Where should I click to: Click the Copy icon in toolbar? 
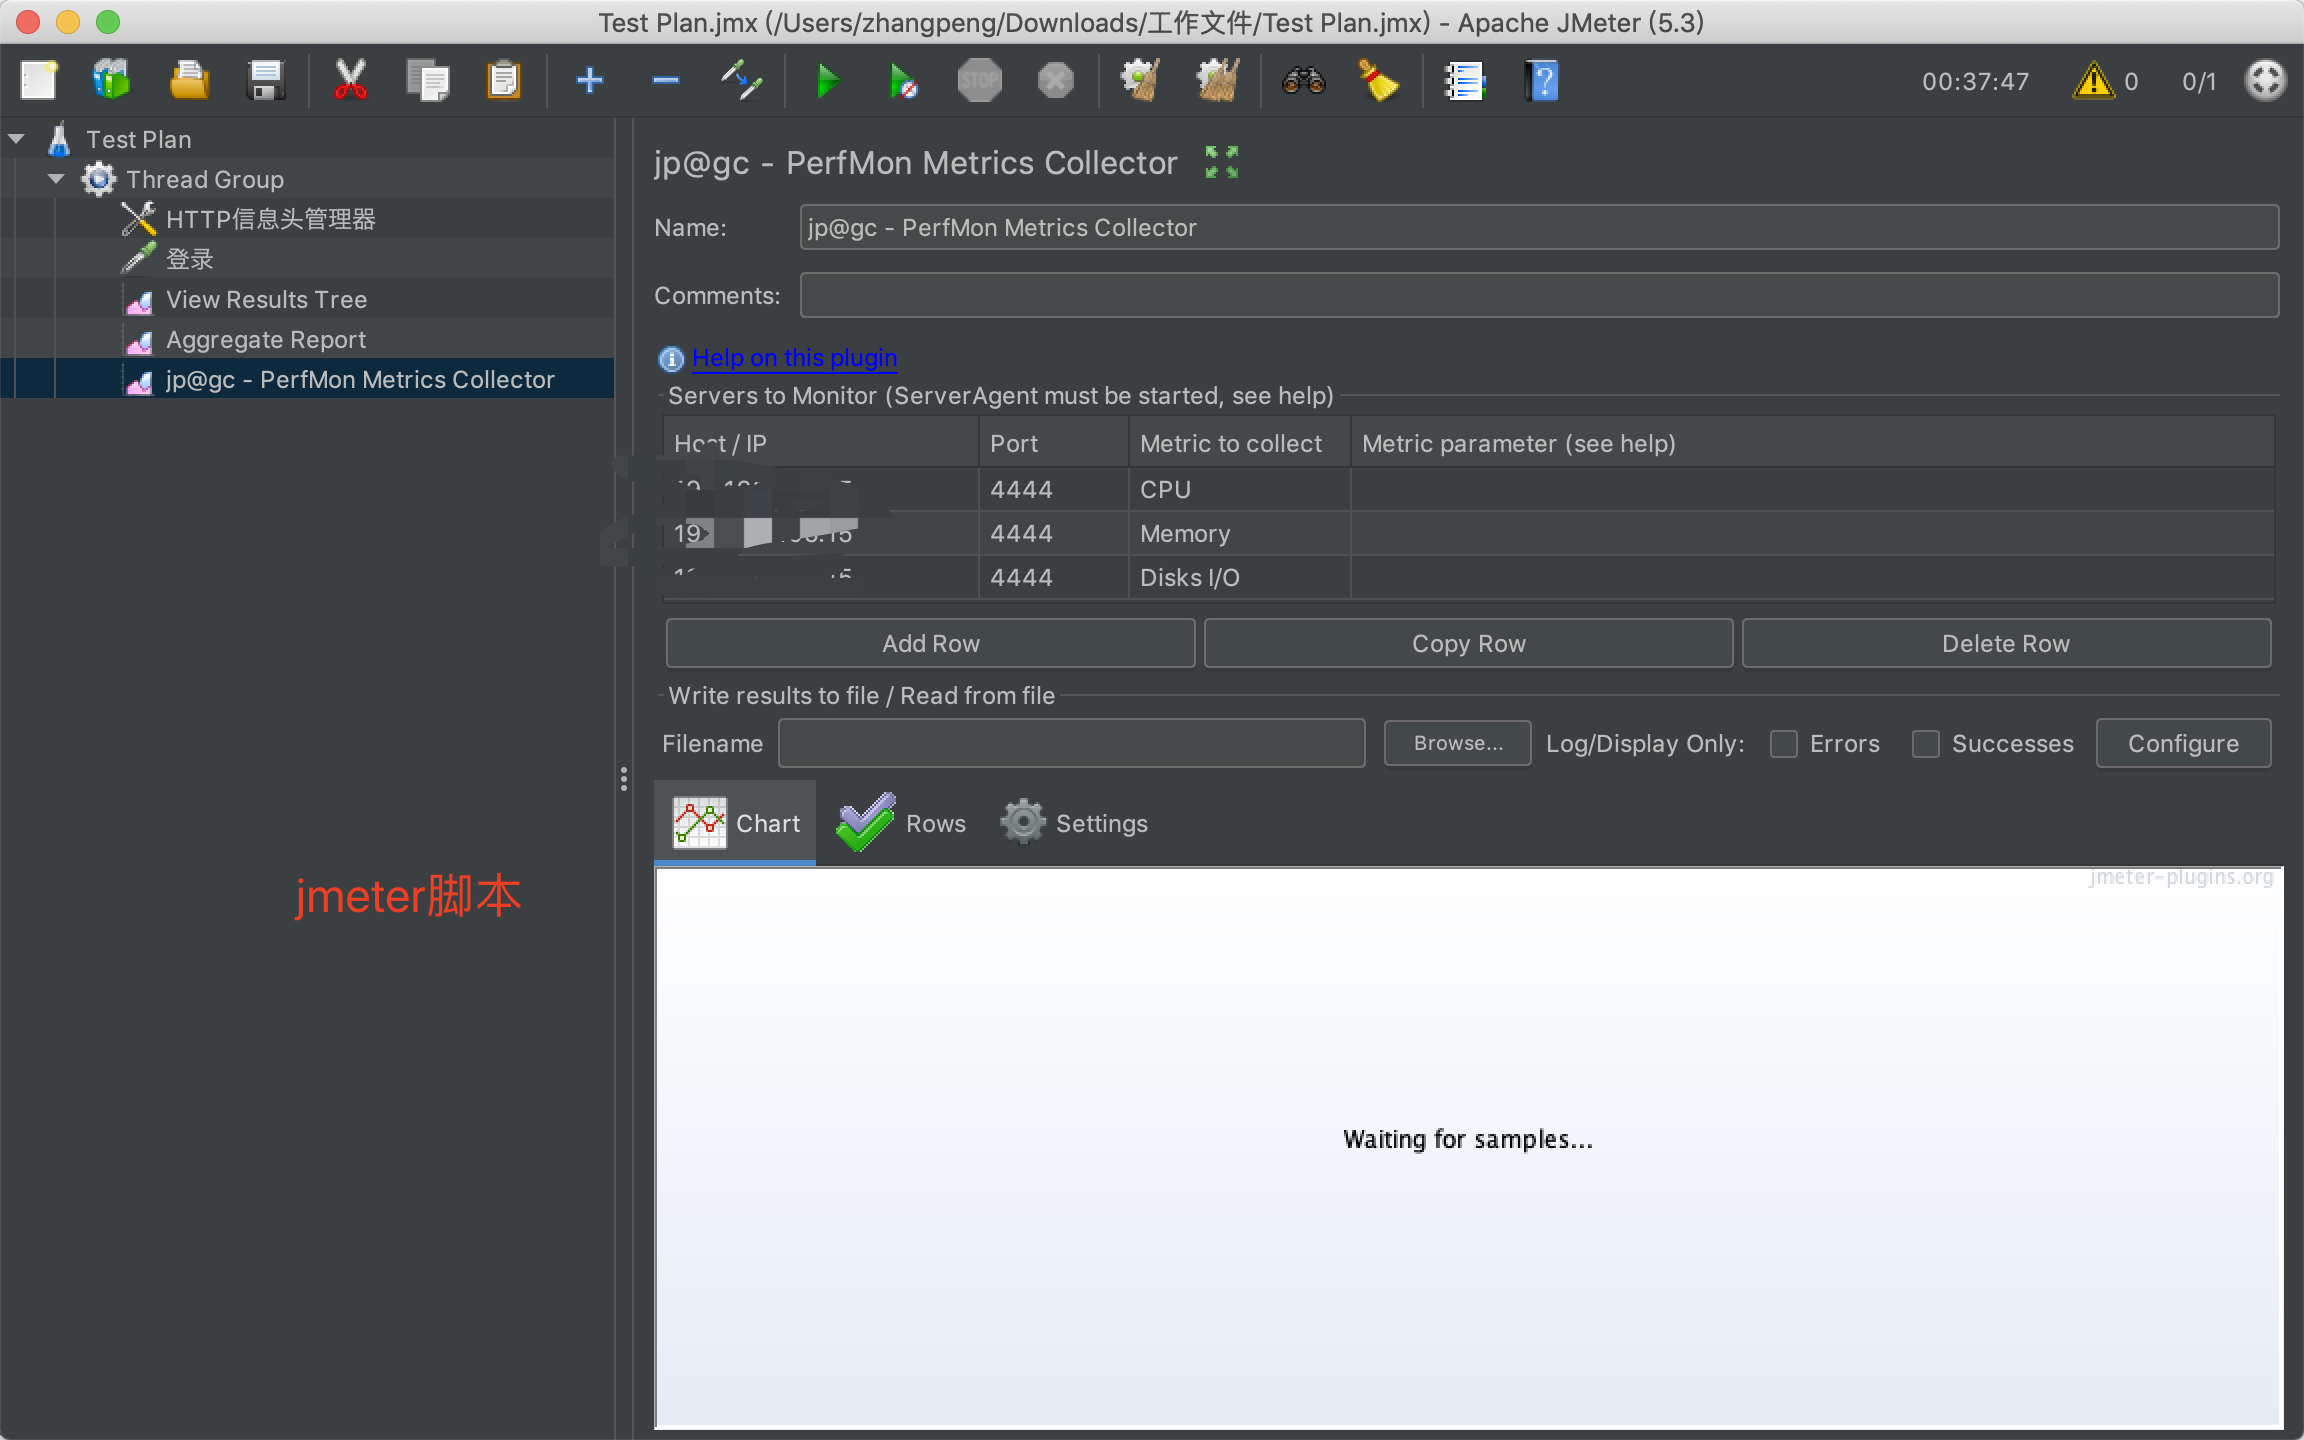click(428, 81)
